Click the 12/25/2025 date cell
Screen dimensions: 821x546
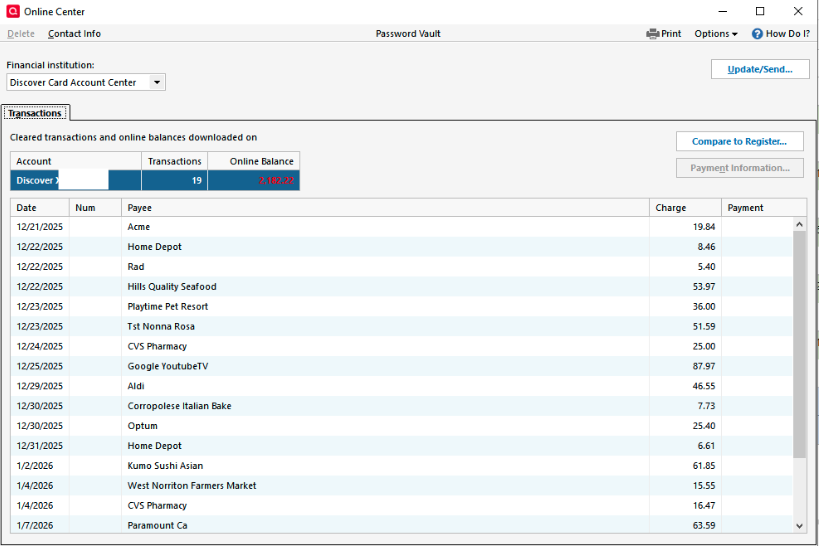(39, 366)
